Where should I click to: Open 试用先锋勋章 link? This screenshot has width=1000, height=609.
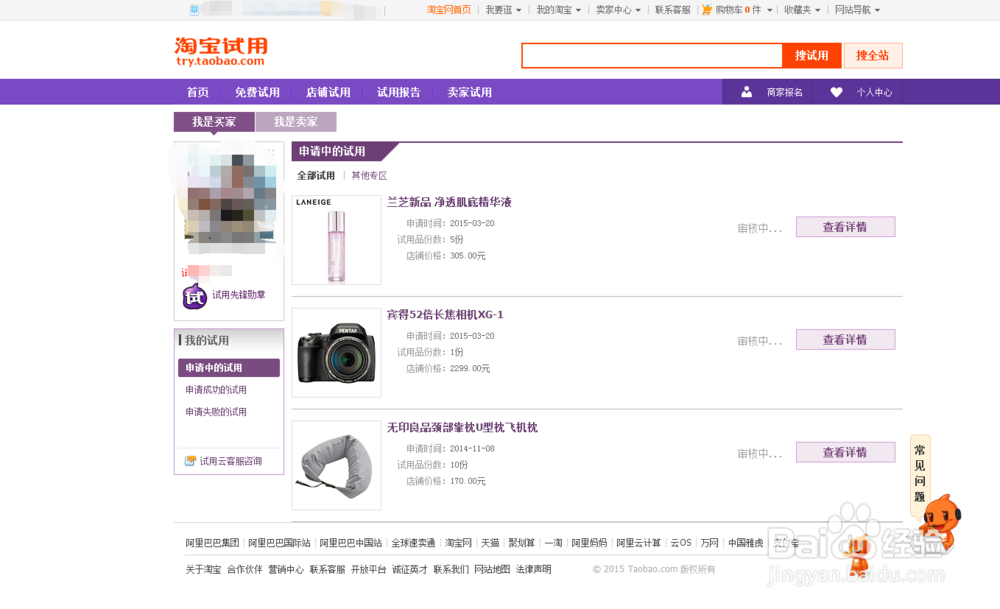coord(239,295)
